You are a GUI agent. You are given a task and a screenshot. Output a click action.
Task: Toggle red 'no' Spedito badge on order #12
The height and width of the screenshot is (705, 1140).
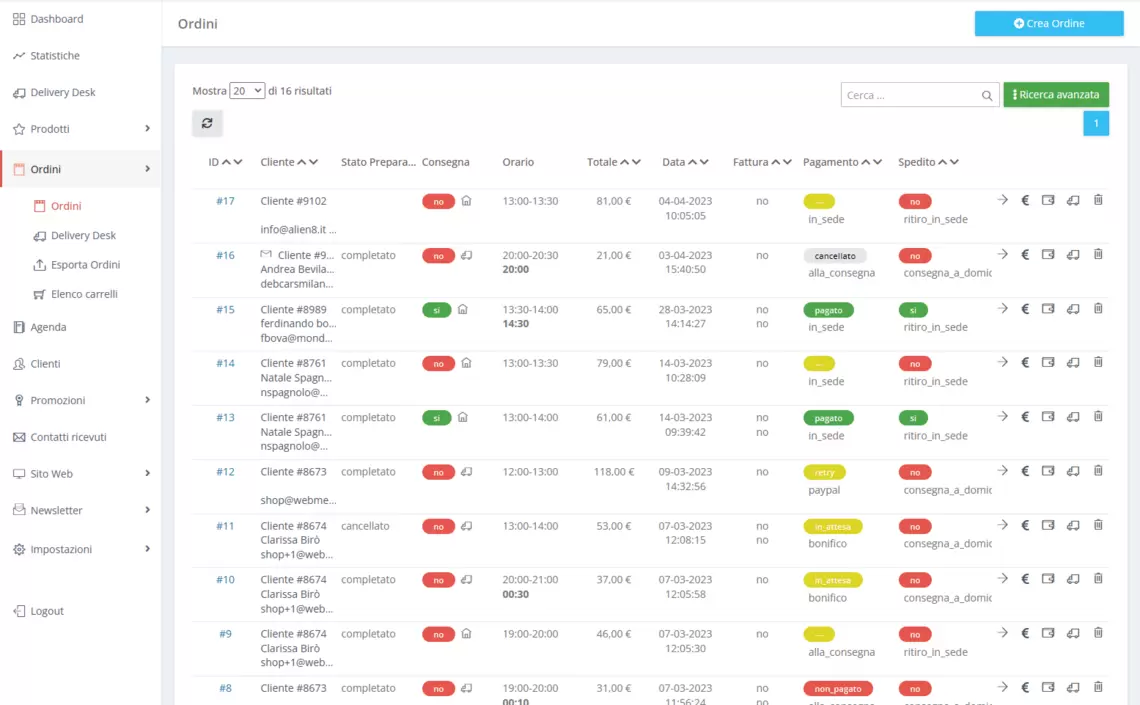tap(914, 472)
